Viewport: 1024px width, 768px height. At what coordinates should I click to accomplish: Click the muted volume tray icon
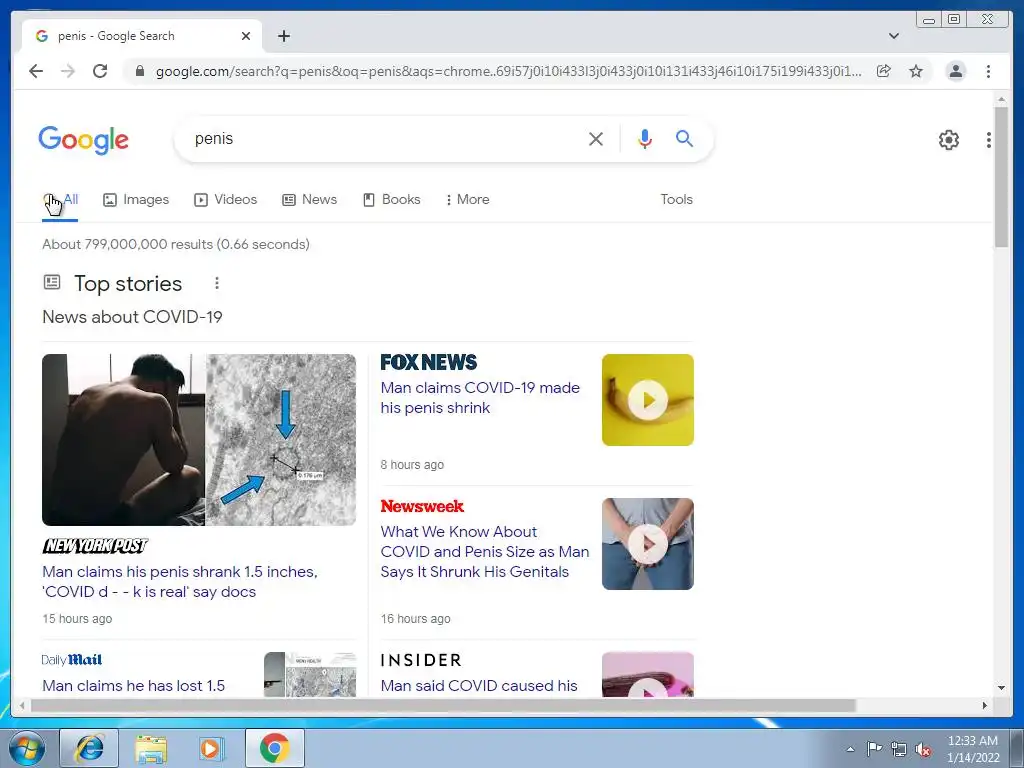click(x=923, y=750)
